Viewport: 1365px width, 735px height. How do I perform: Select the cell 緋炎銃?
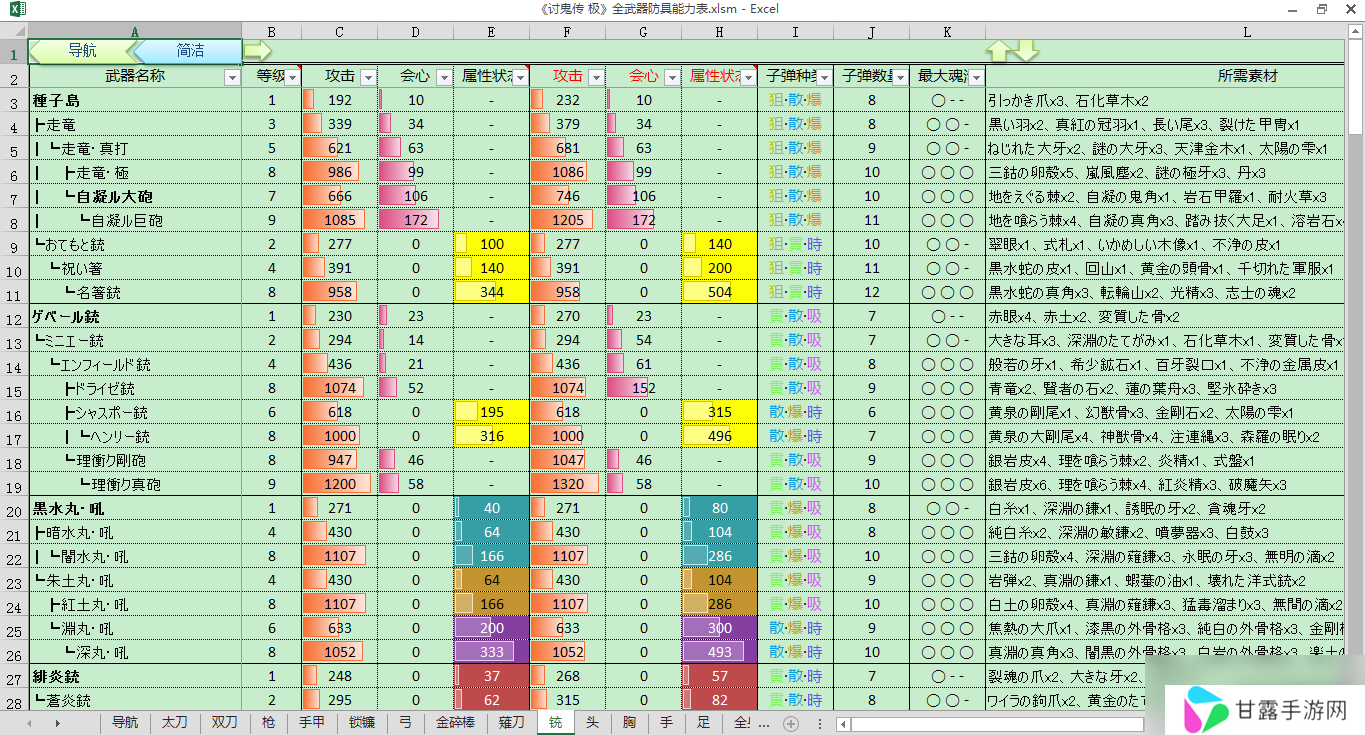(x=135, y=676)
